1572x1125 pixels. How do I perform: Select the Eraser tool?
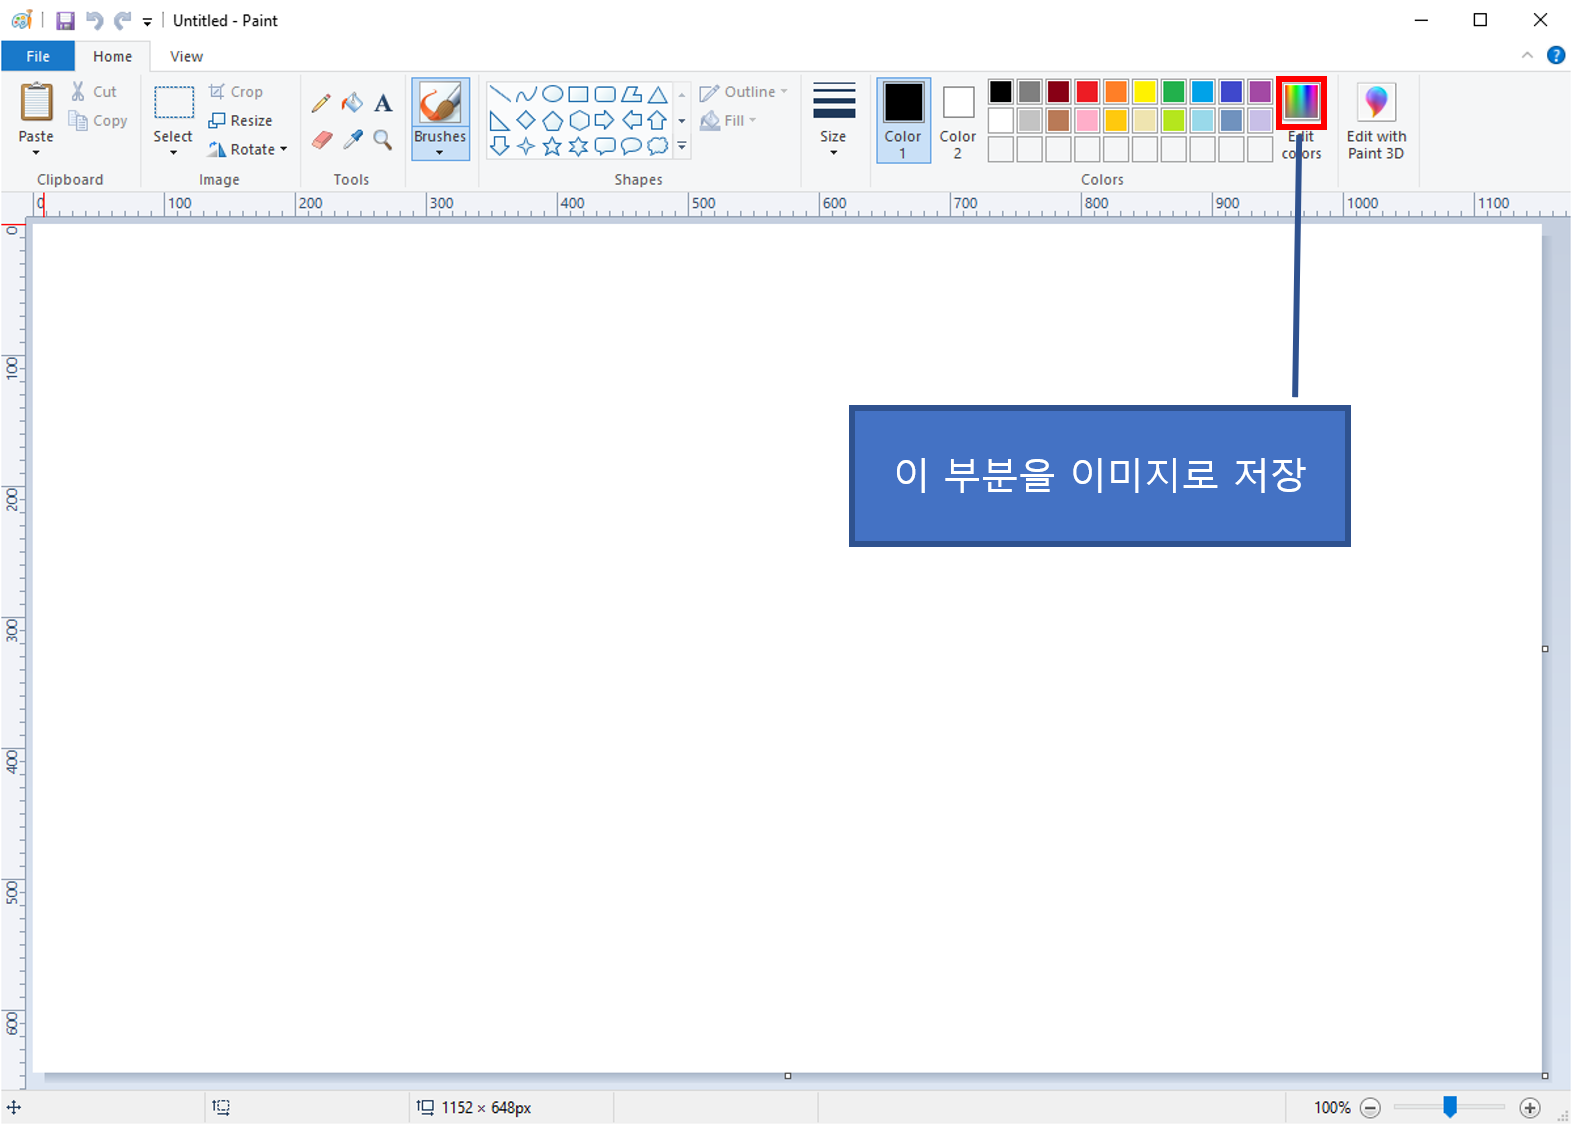[x=321, y=140]
